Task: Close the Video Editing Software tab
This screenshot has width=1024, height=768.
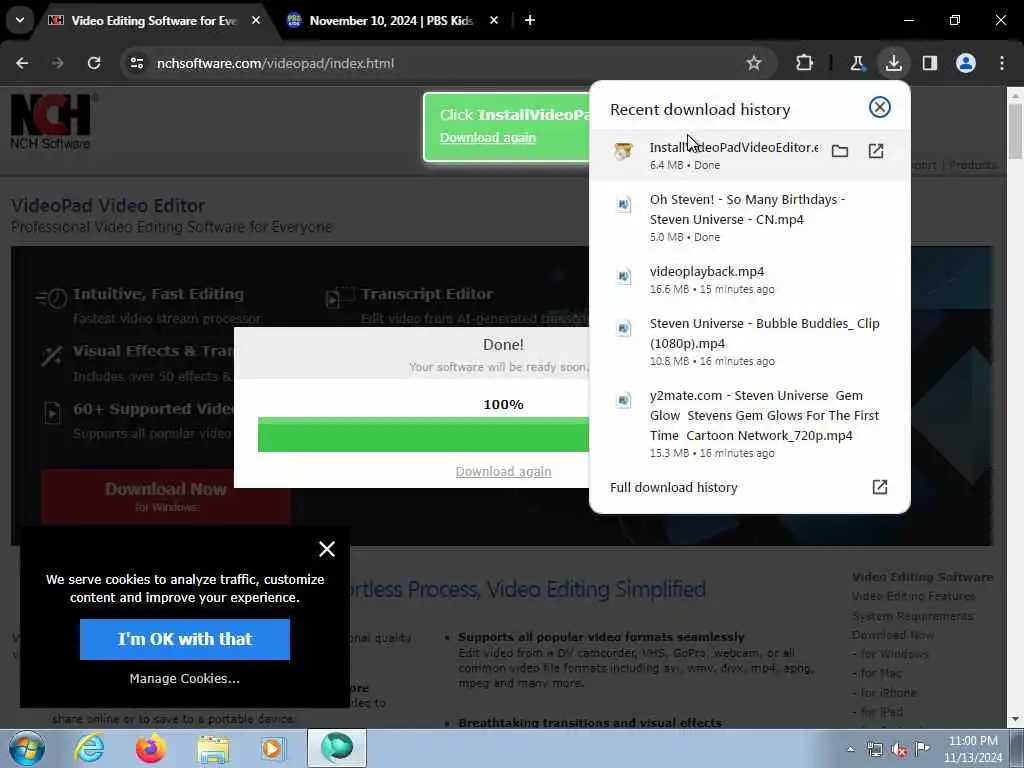Action: point(256,20)
